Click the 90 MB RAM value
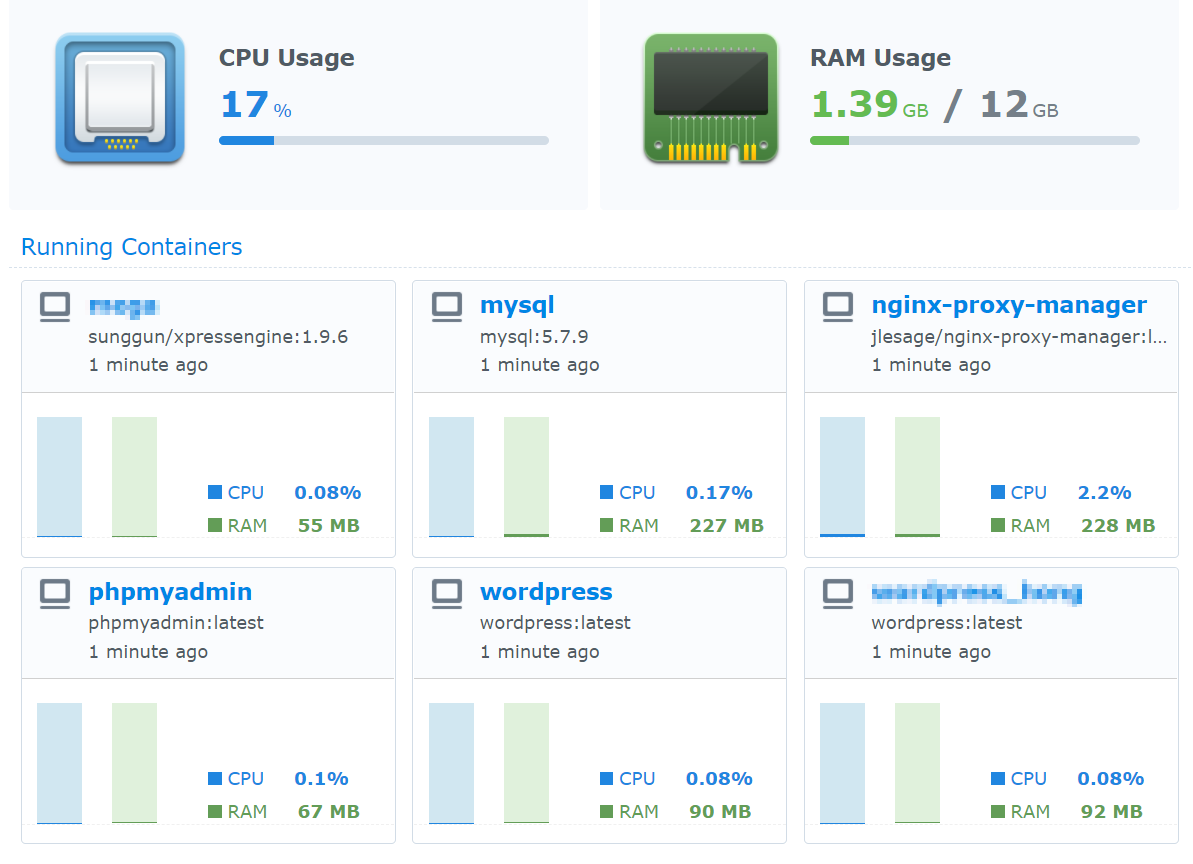1193x864 pixels. [x=720, y=812]
